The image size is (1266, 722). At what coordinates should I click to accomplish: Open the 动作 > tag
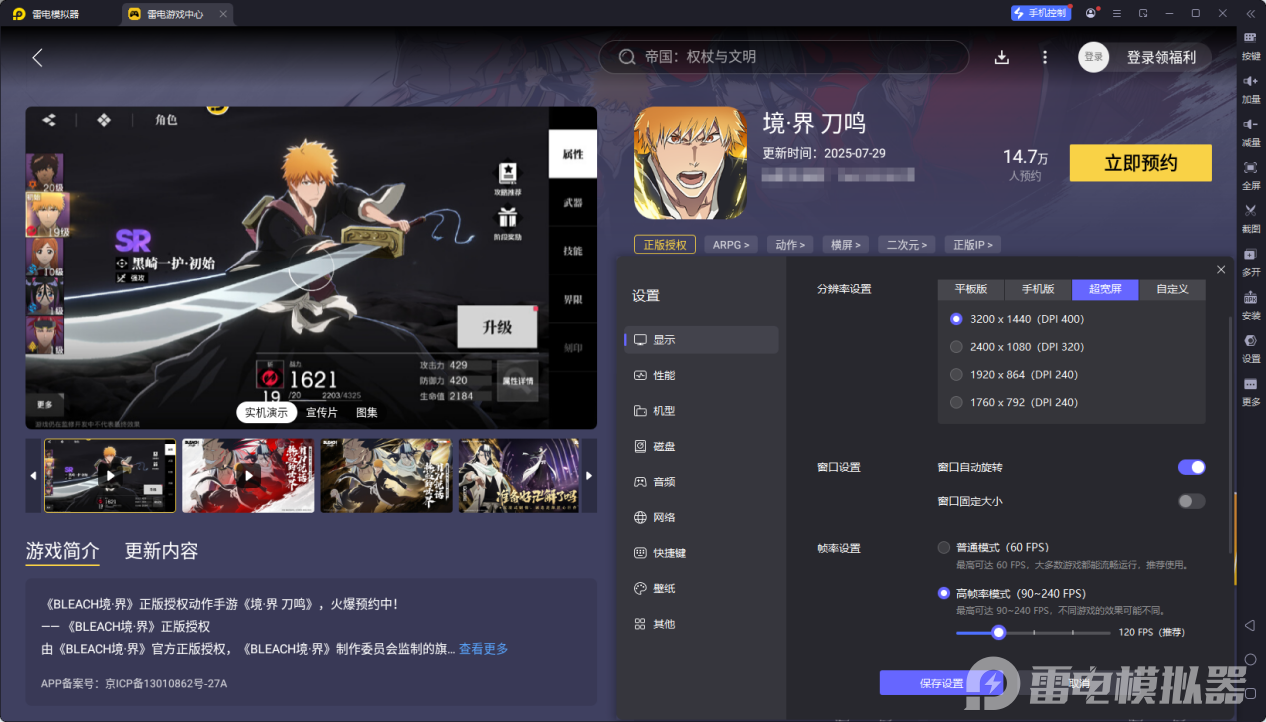(x=790, y=245)
